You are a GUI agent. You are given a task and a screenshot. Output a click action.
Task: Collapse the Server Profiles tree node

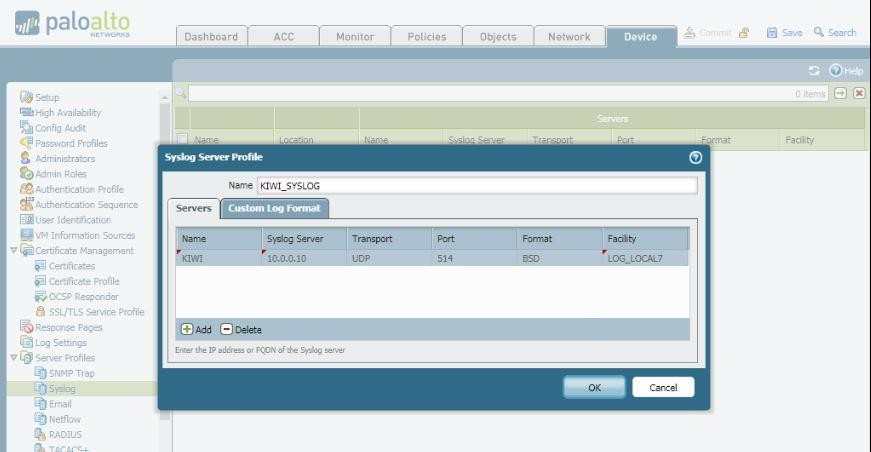[13, 357]
